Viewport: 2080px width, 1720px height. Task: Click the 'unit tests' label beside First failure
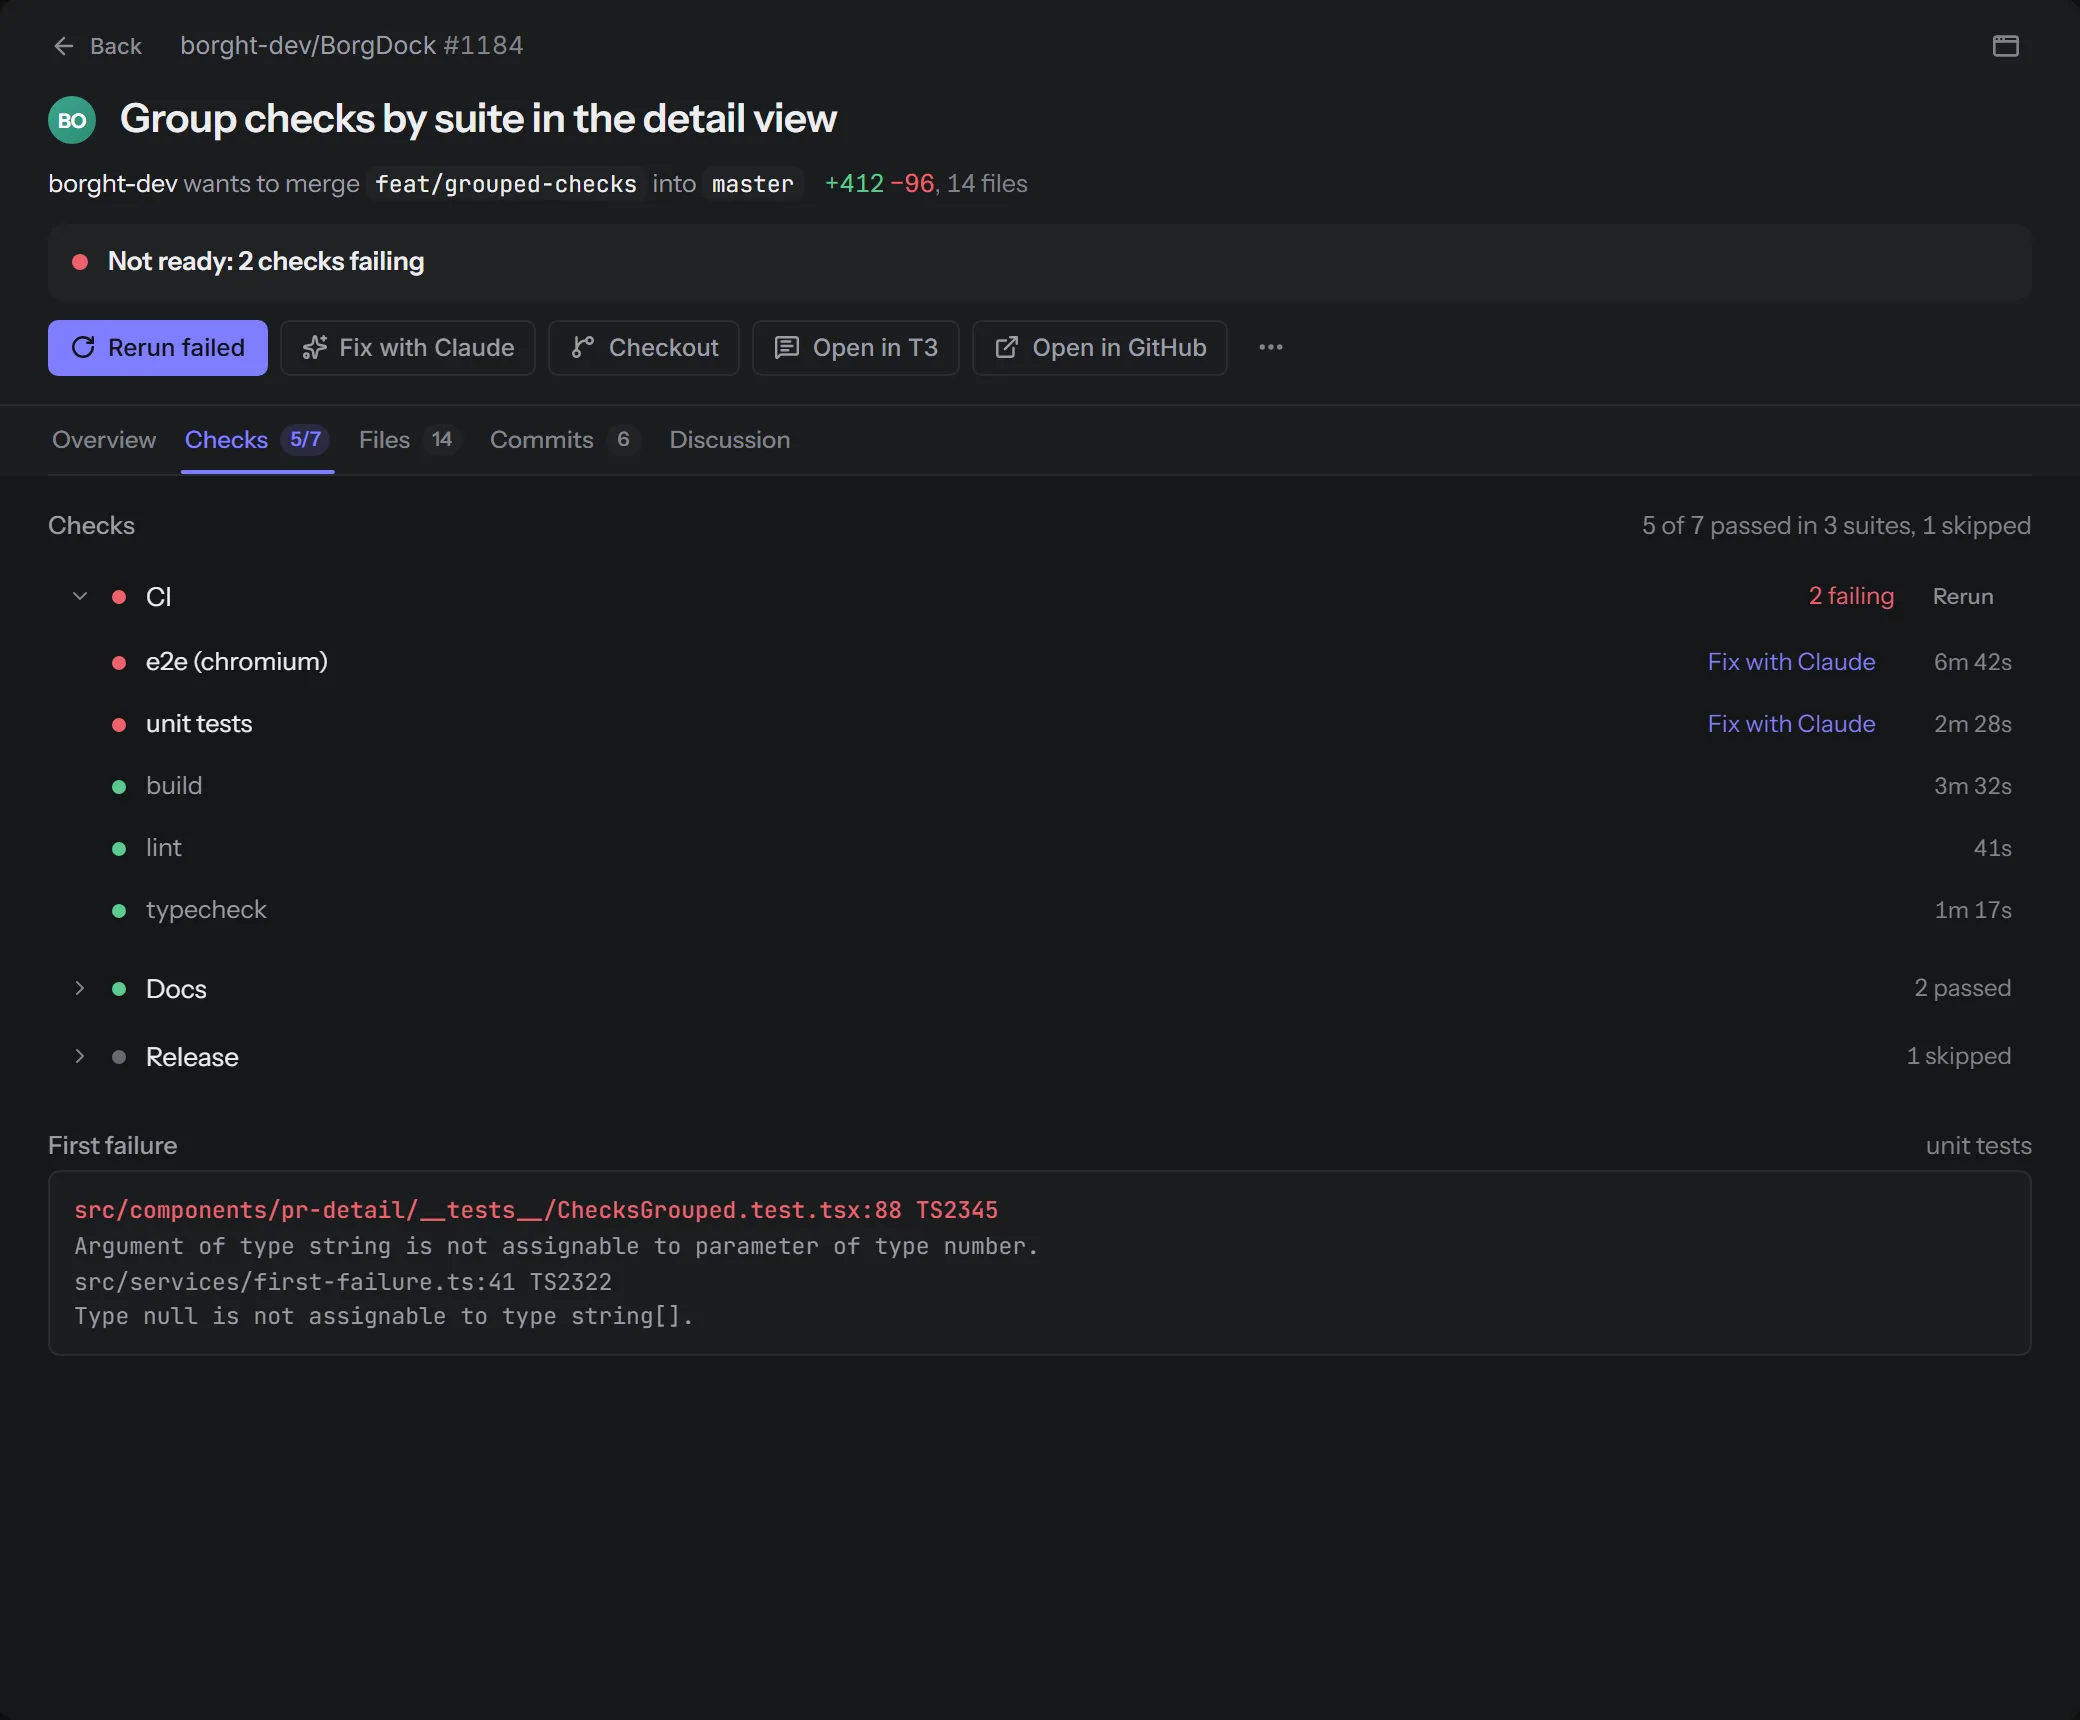click(1978, 1146)
